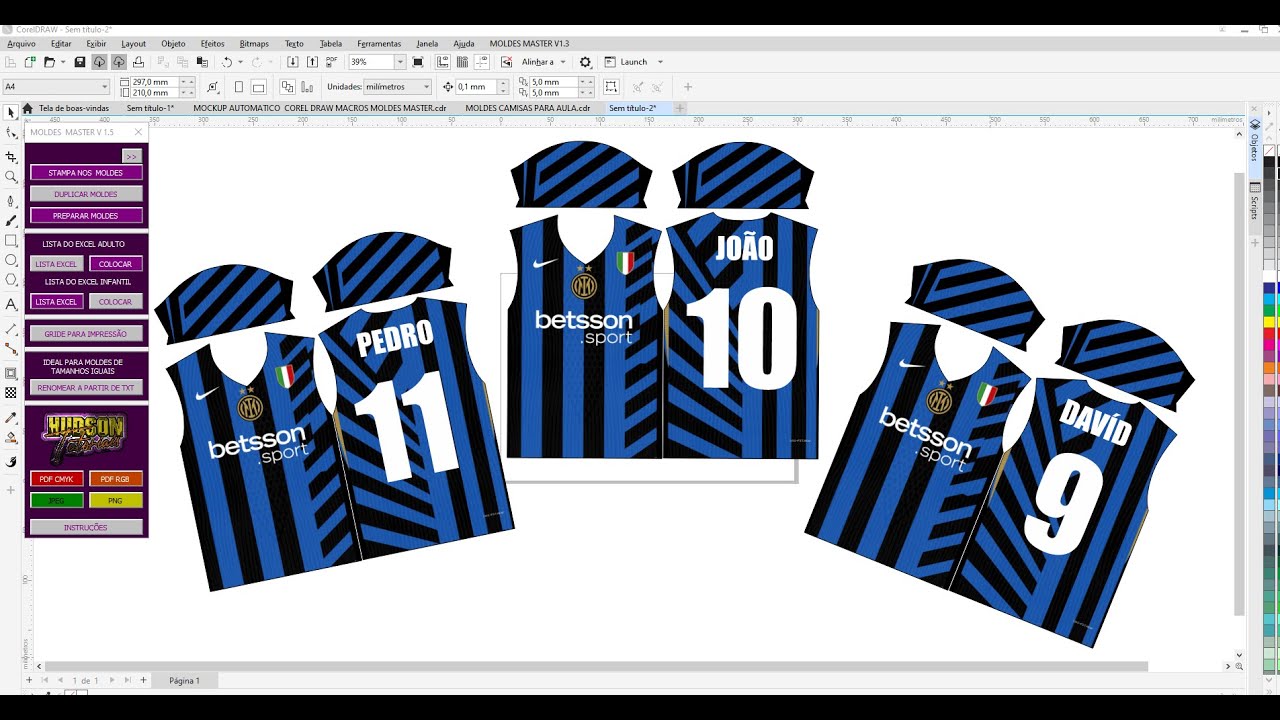The image size is (1280, 720).
Task: Choose the Artistic Media brush tool
Action: click(11, 220)
